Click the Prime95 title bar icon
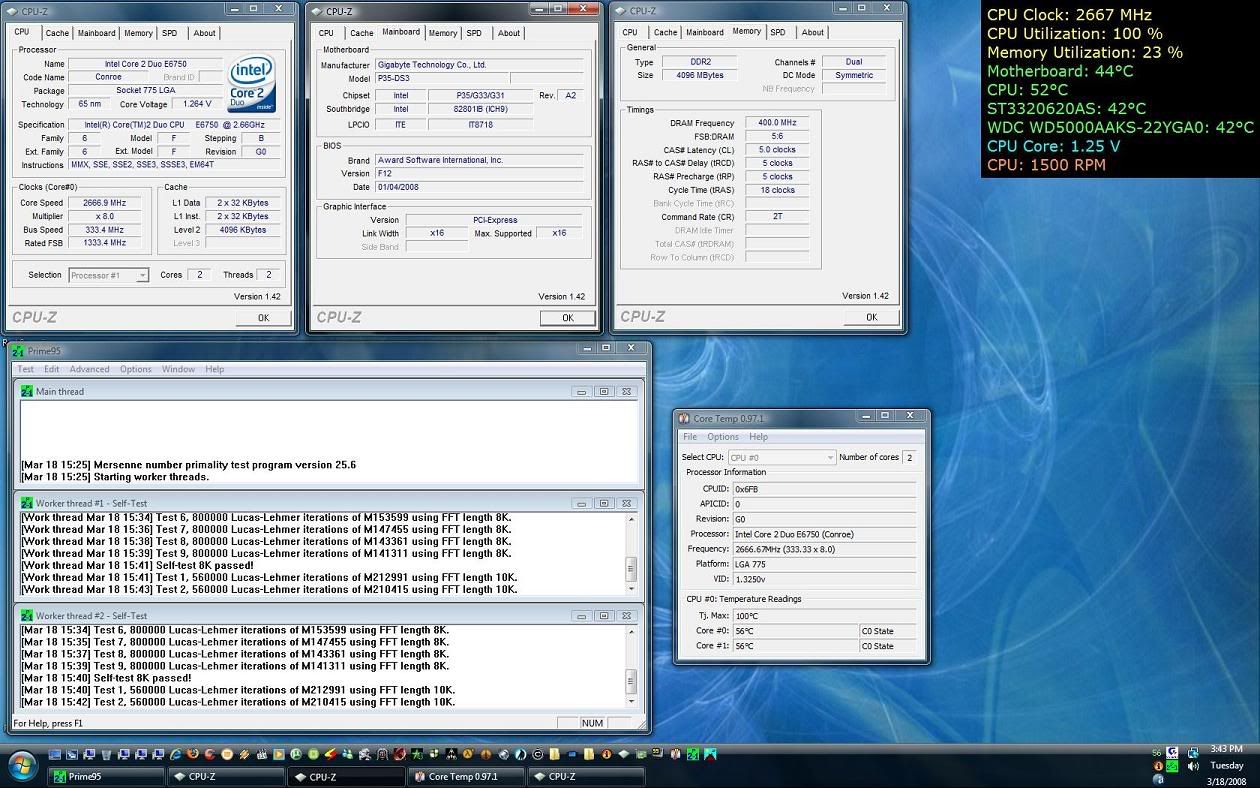The width and height of the screenshot is (1260, 788). [x=18, y=350]
